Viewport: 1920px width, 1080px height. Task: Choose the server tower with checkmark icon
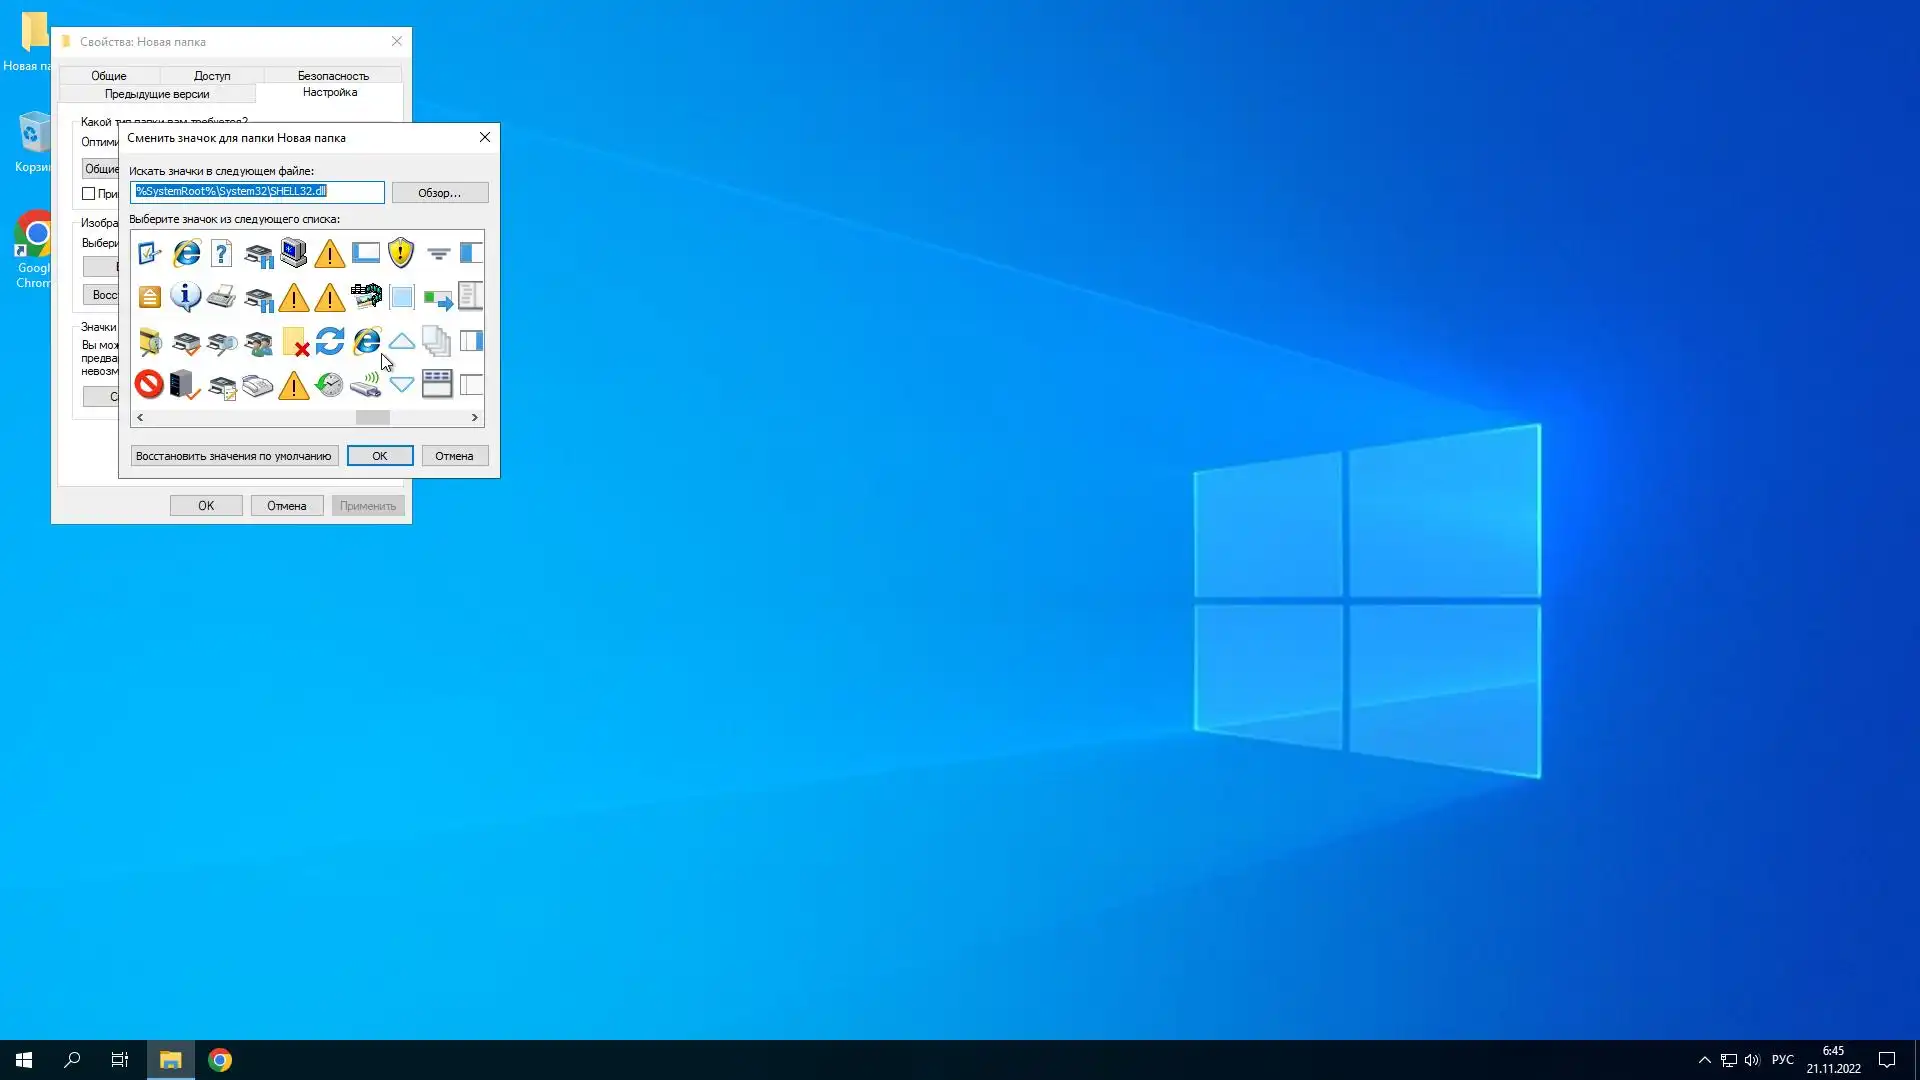(x=185, y=384)
